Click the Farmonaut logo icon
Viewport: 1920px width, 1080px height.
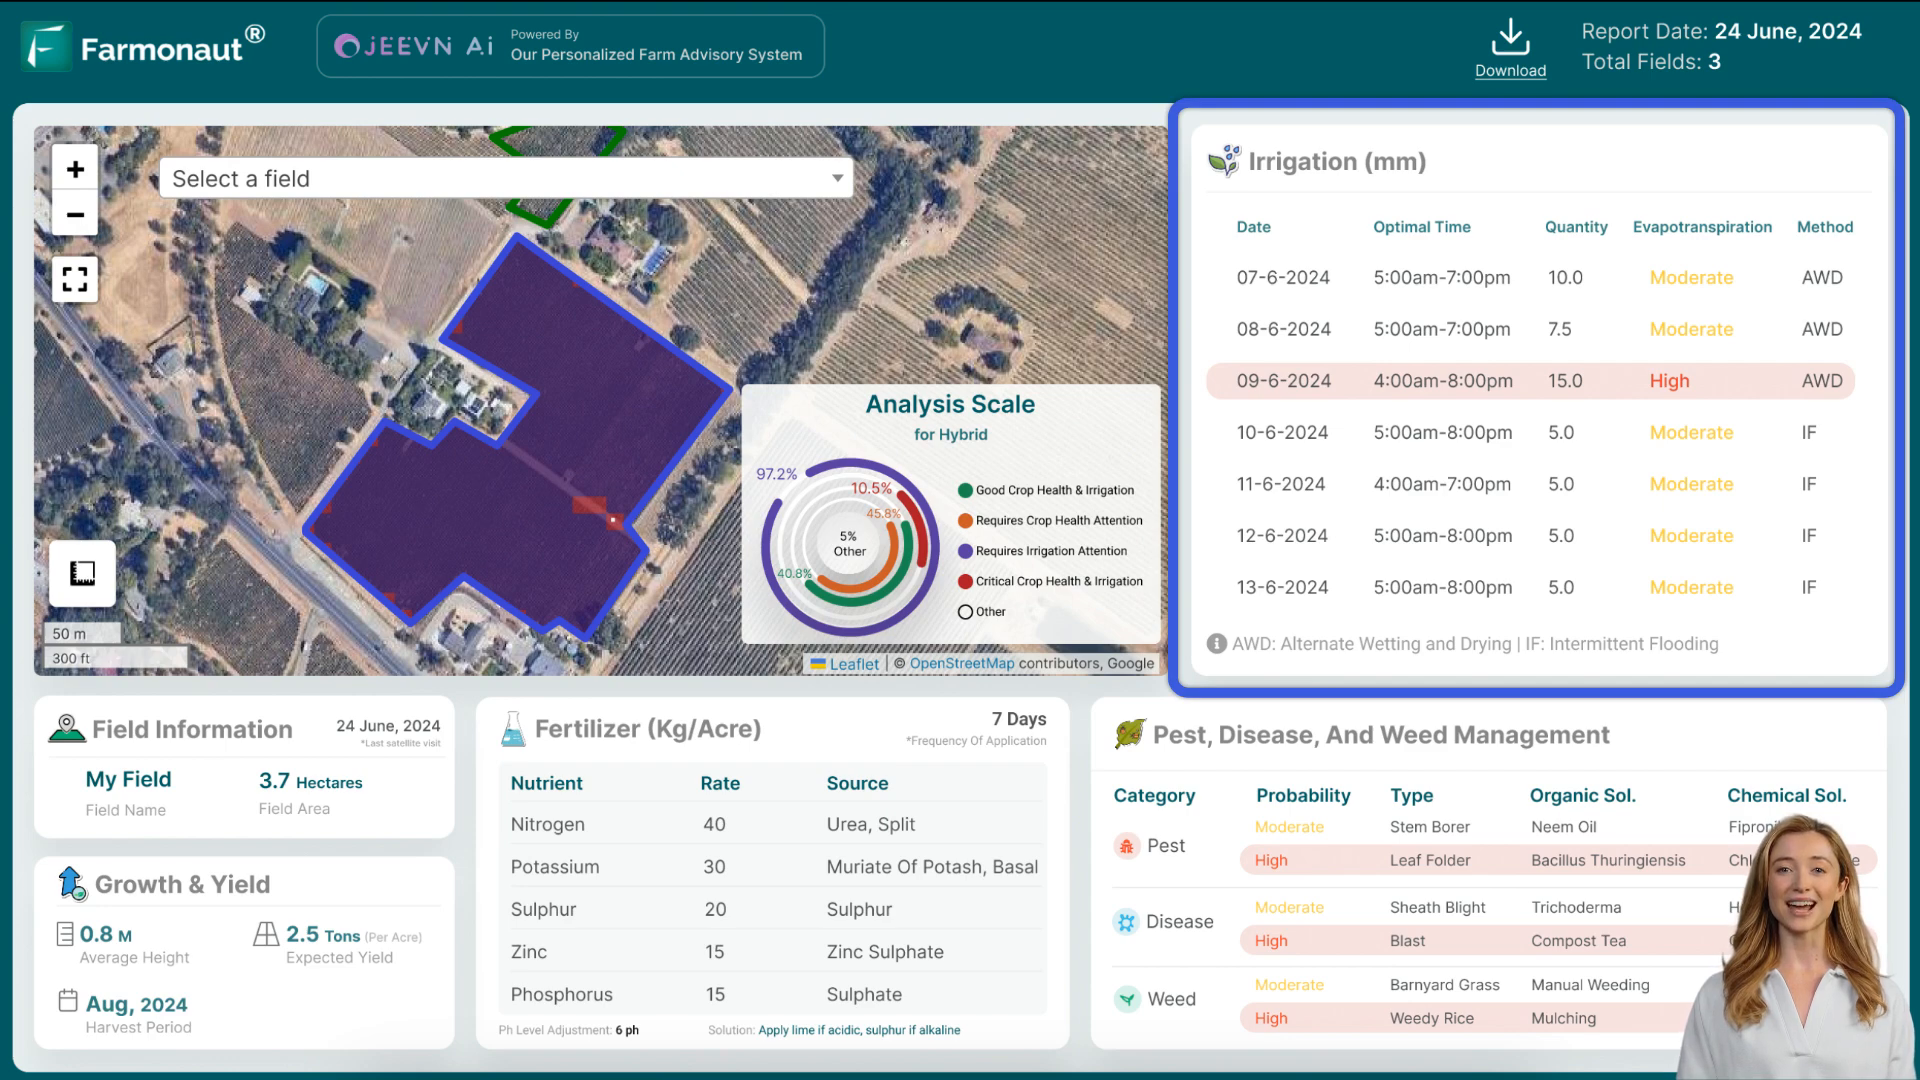pos(47,44)
